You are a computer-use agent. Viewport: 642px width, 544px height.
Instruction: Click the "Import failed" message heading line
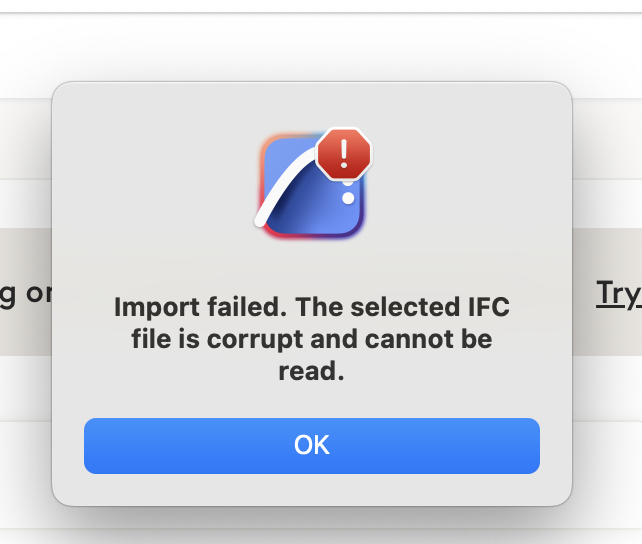tap(312, 306)
